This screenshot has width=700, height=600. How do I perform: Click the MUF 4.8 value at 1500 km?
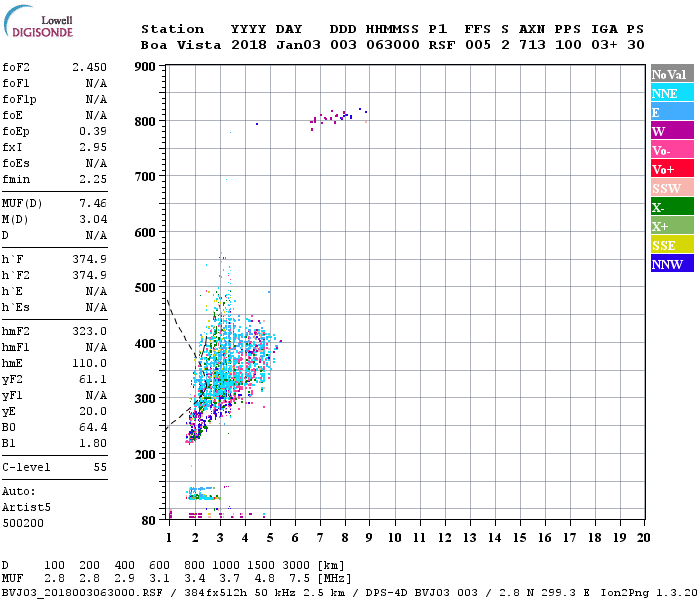point(264,578)
